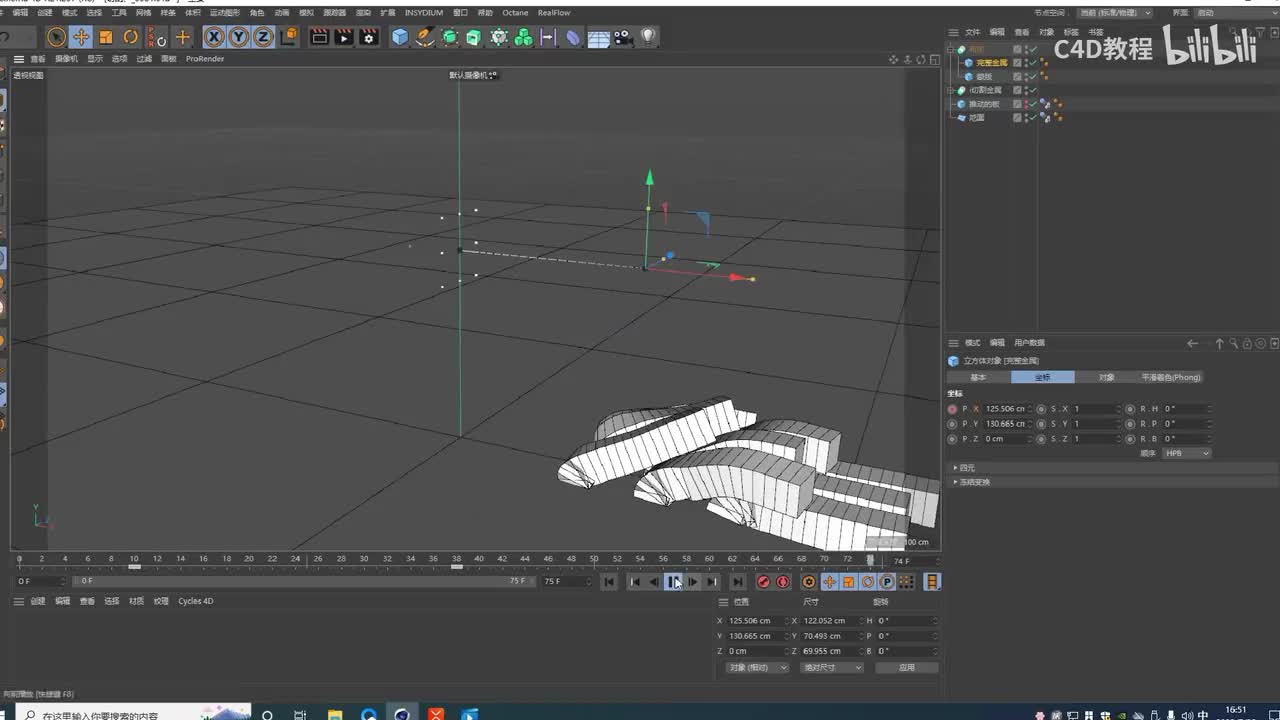Select the Move tool in top toolbar
The width and height of the screenshot is (1280, 720).
(81, 37)
